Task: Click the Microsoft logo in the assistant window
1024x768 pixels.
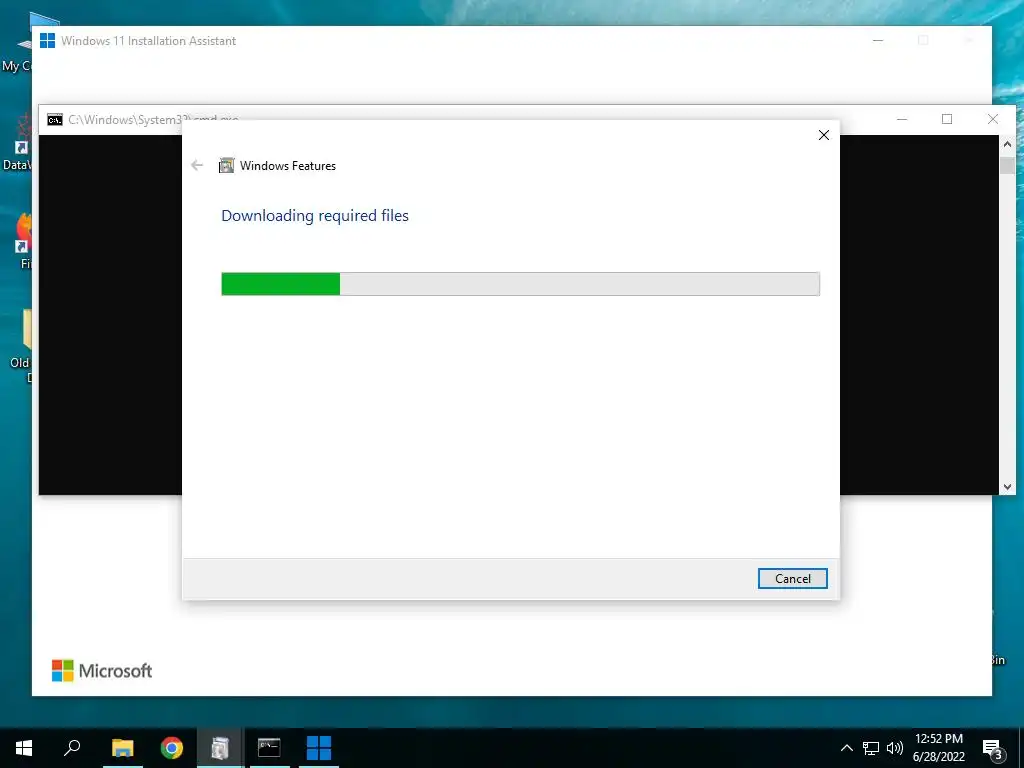Action: (x=102, y=671)
